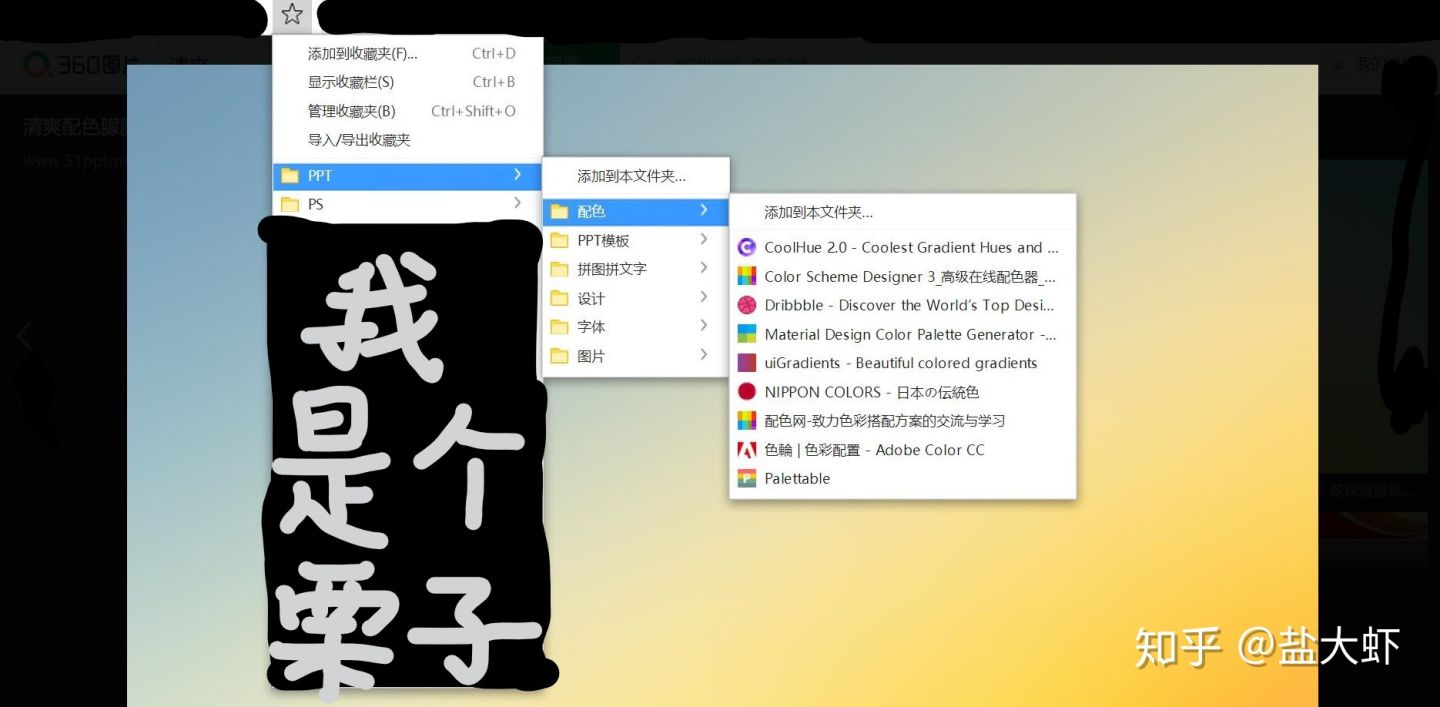Click the PPT folder icon
The height and width of the screenshot is (707, 1440).
click(x=291, y=175)
